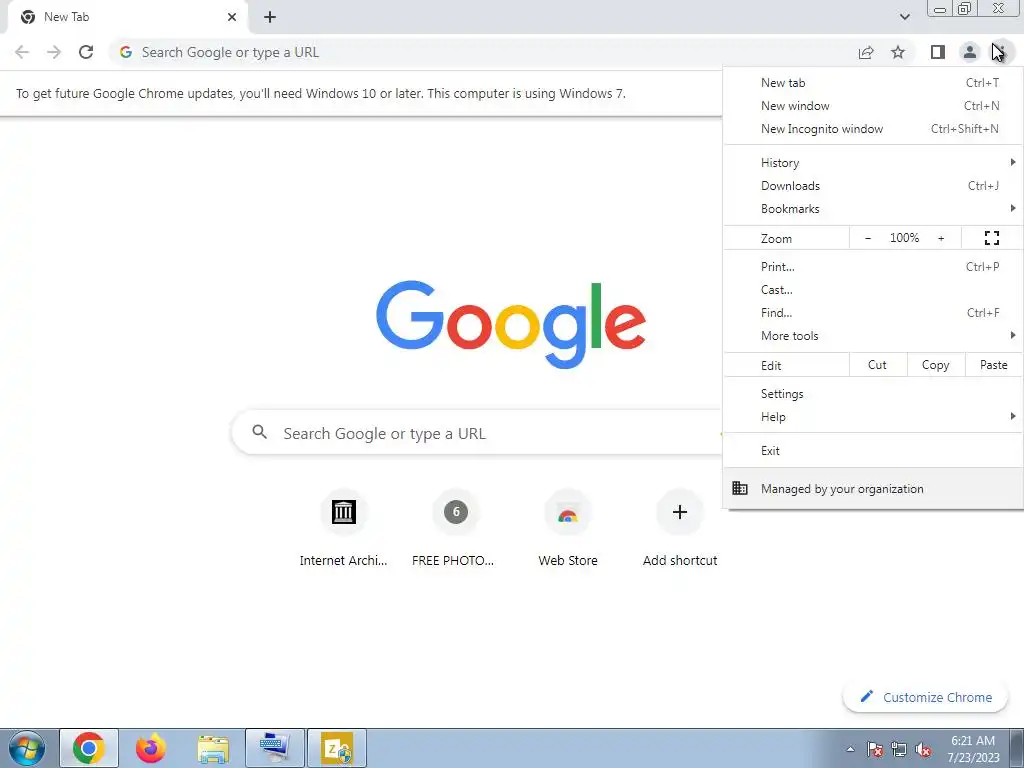Open Settings from the menu
This screenshot has height=768, width=1024.
click(873, 394)
